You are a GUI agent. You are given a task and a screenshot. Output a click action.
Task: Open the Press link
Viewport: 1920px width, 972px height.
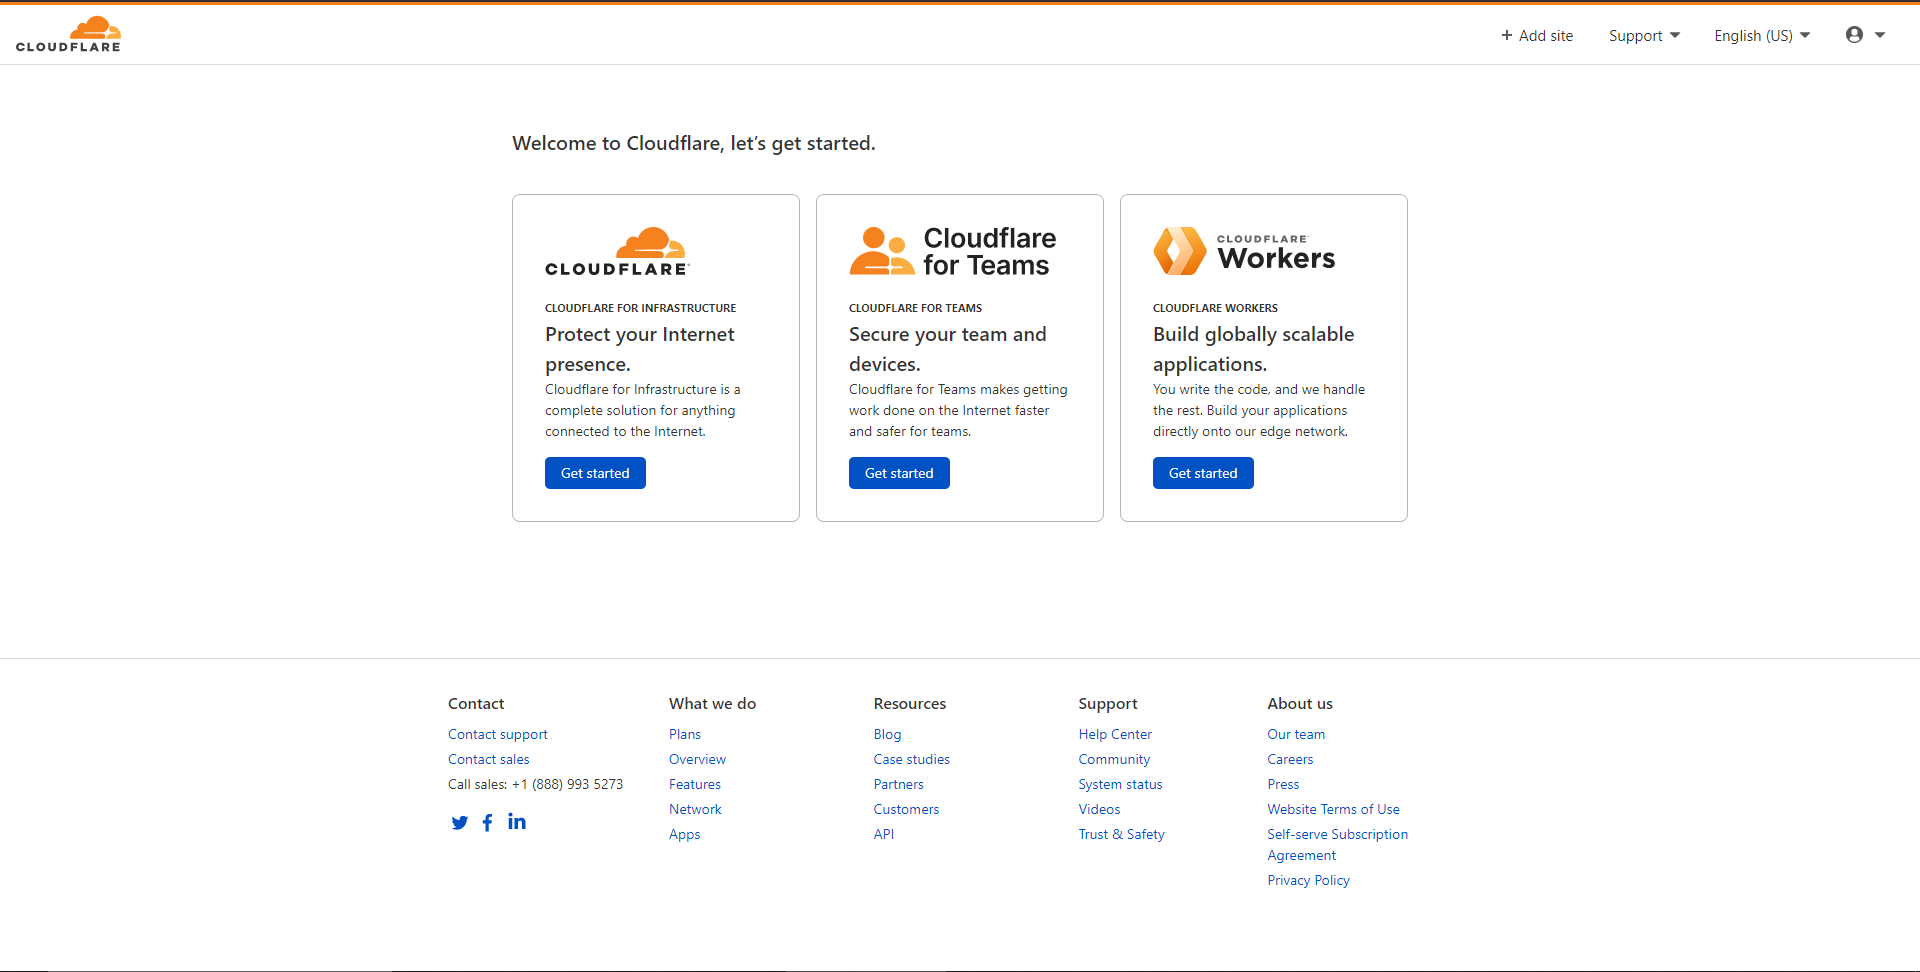click(x=1283, y=784)
